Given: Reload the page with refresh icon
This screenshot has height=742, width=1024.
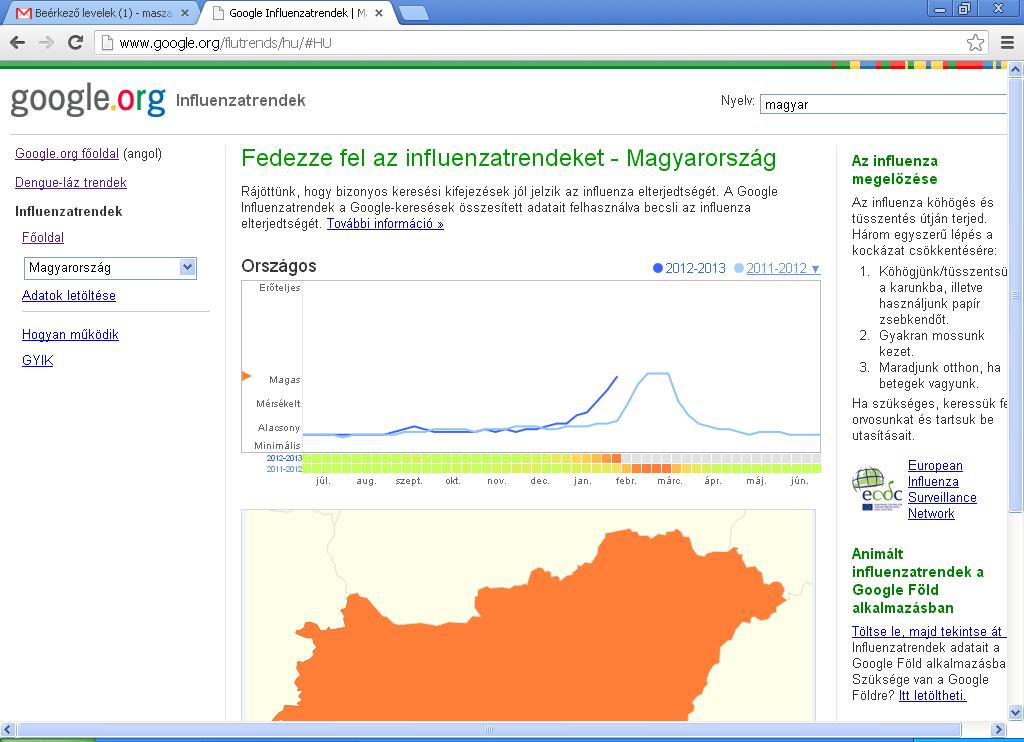Looking at the screenshot, I should 75,42.
